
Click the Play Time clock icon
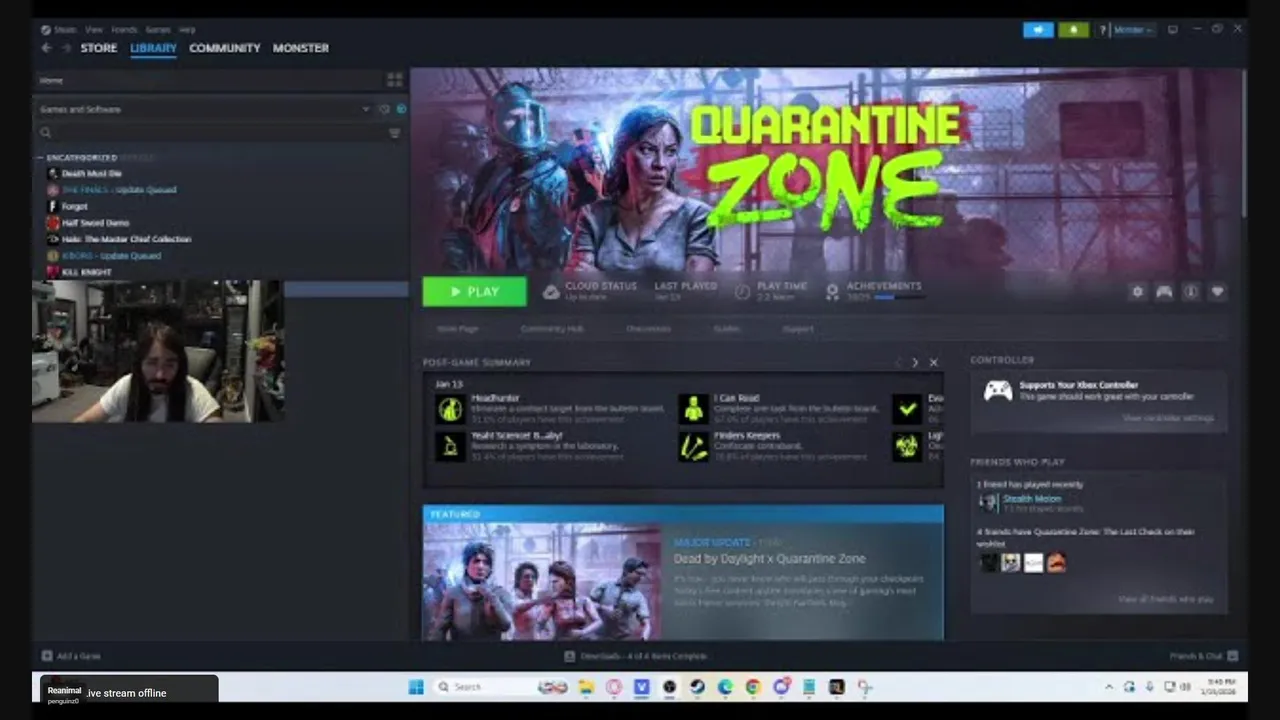point(742,292)
